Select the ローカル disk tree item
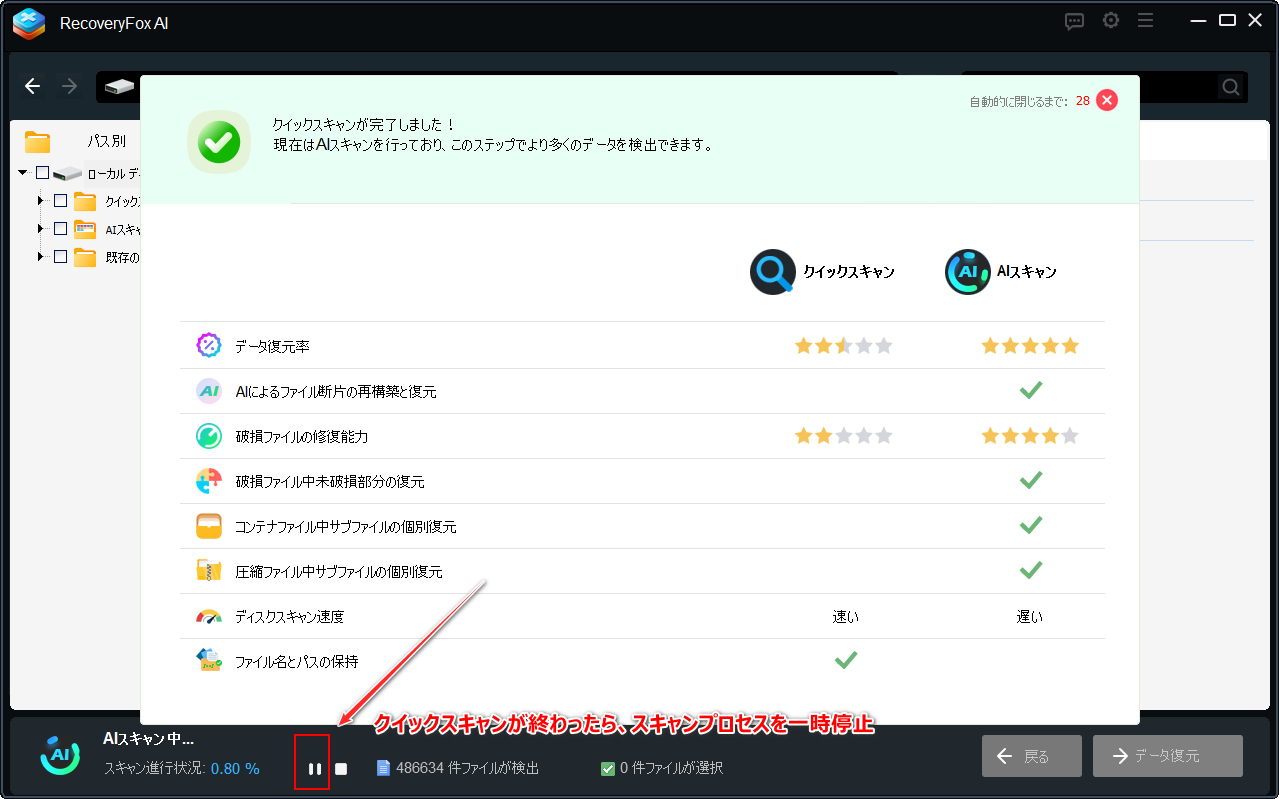Viewport: 1279px width, 799px height. [112, 173]
